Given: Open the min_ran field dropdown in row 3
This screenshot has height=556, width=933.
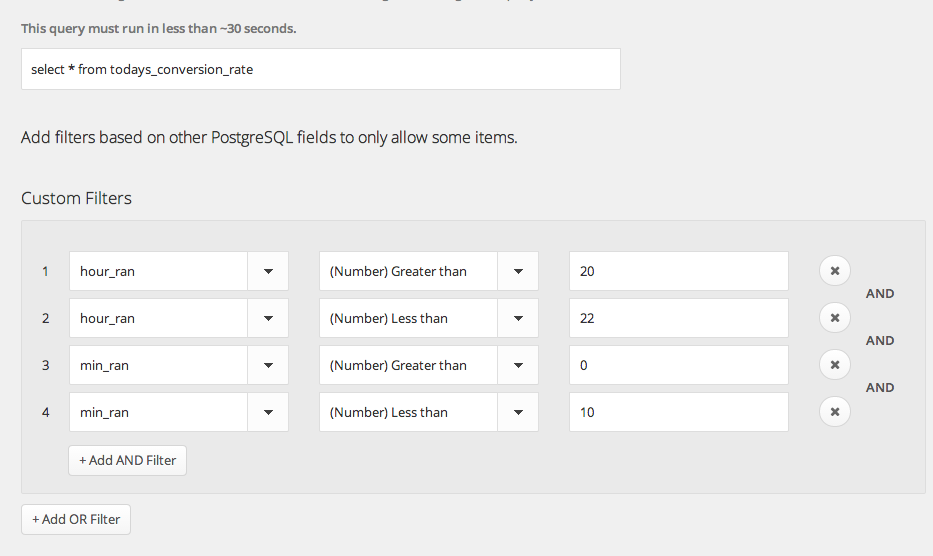Looking at the screenshot, I should (x=268, y=365).
